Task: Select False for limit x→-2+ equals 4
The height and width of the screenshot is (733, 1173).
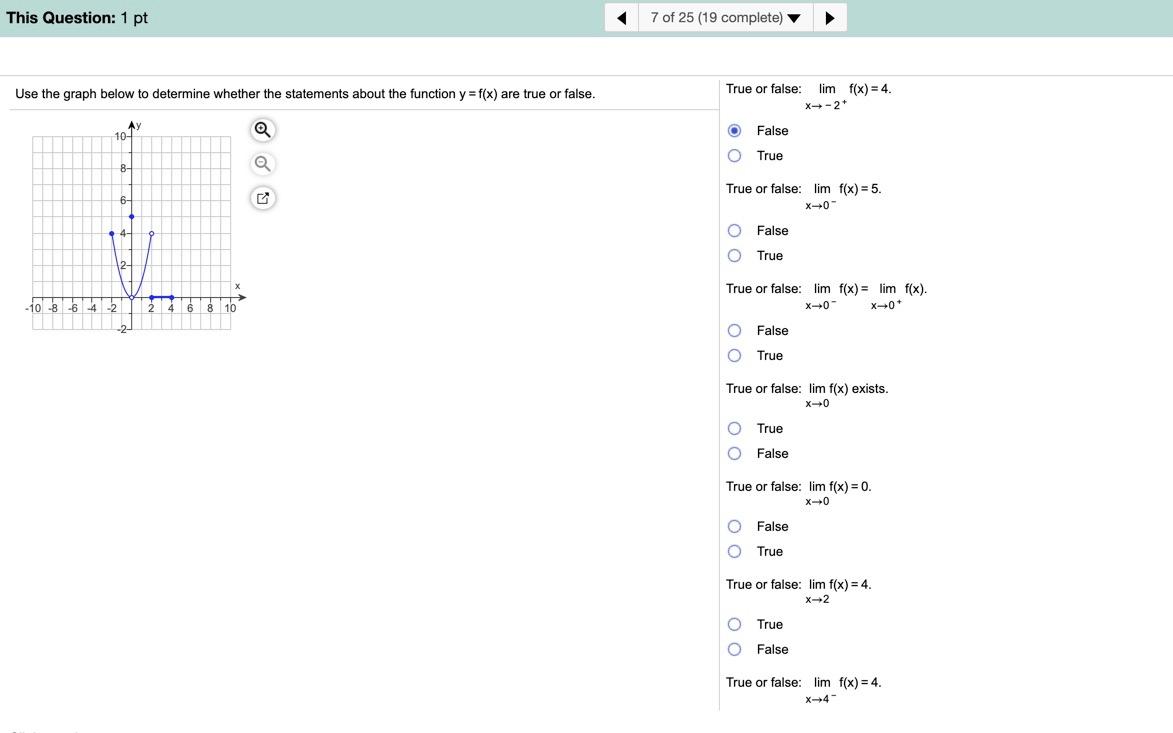Action: click(x=735, y=131)
